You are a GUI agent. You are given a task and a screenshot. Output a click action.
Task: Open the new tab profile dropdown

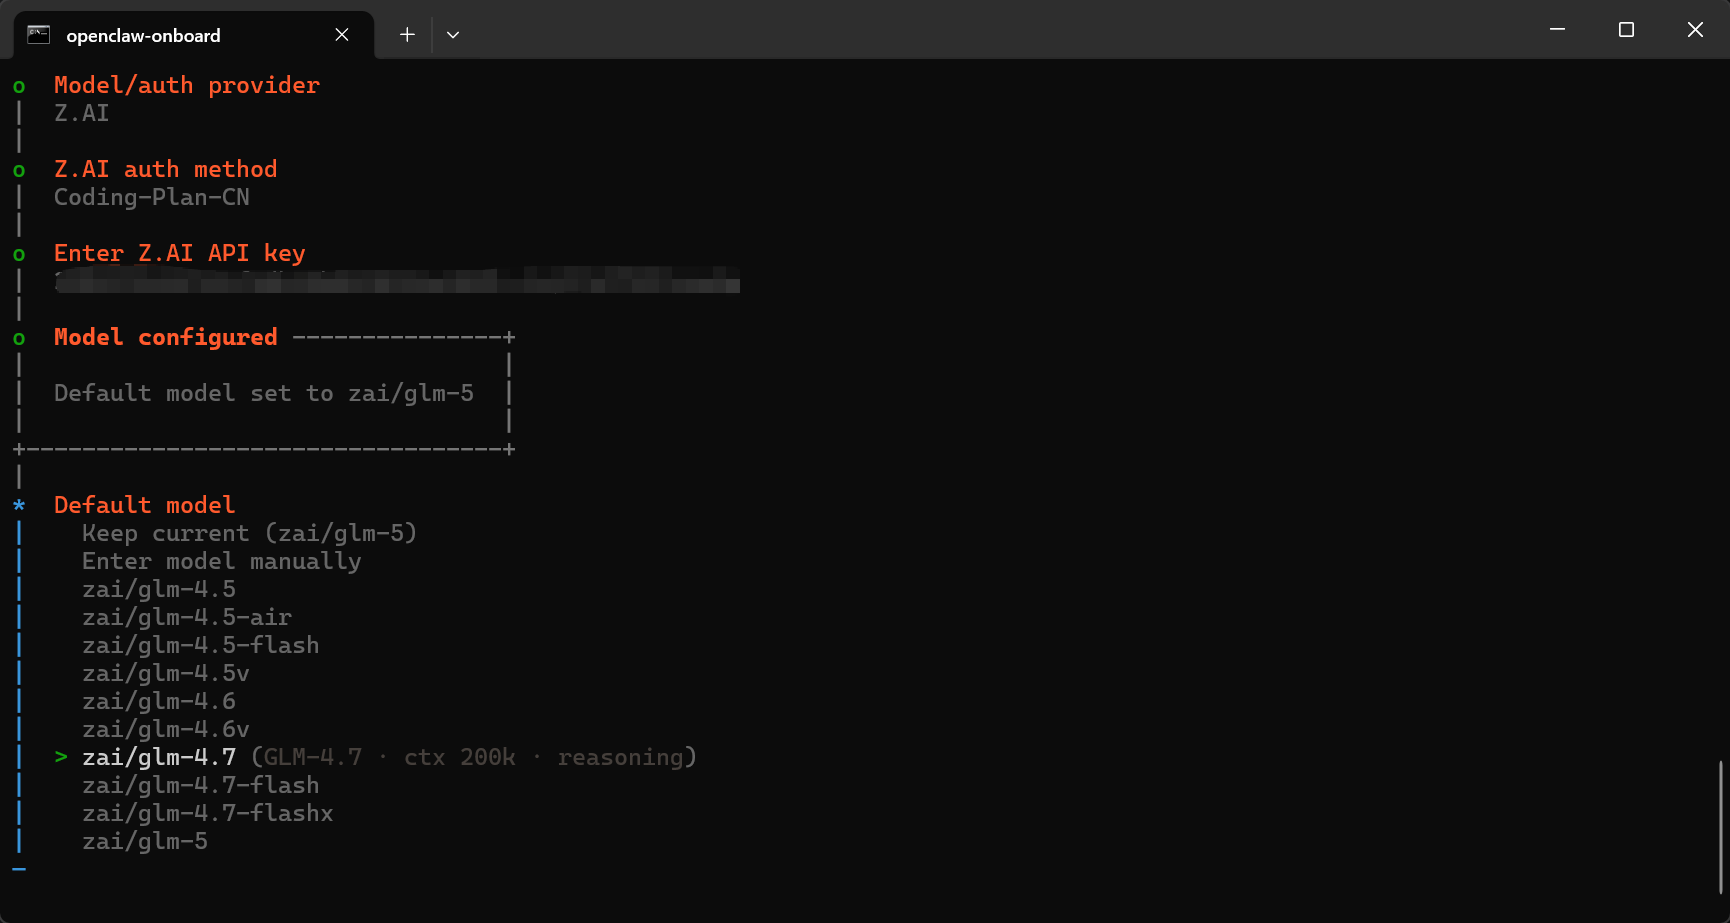[453, 35]
